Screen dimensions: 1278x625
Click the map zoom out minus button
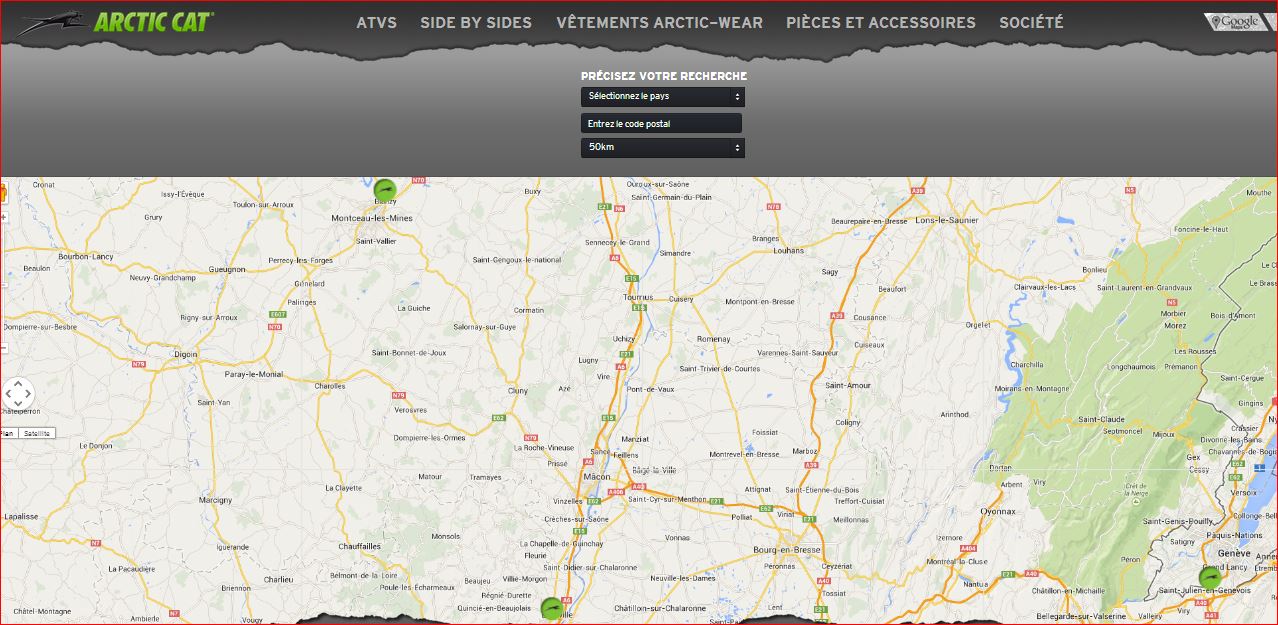(x=3, y=348)
